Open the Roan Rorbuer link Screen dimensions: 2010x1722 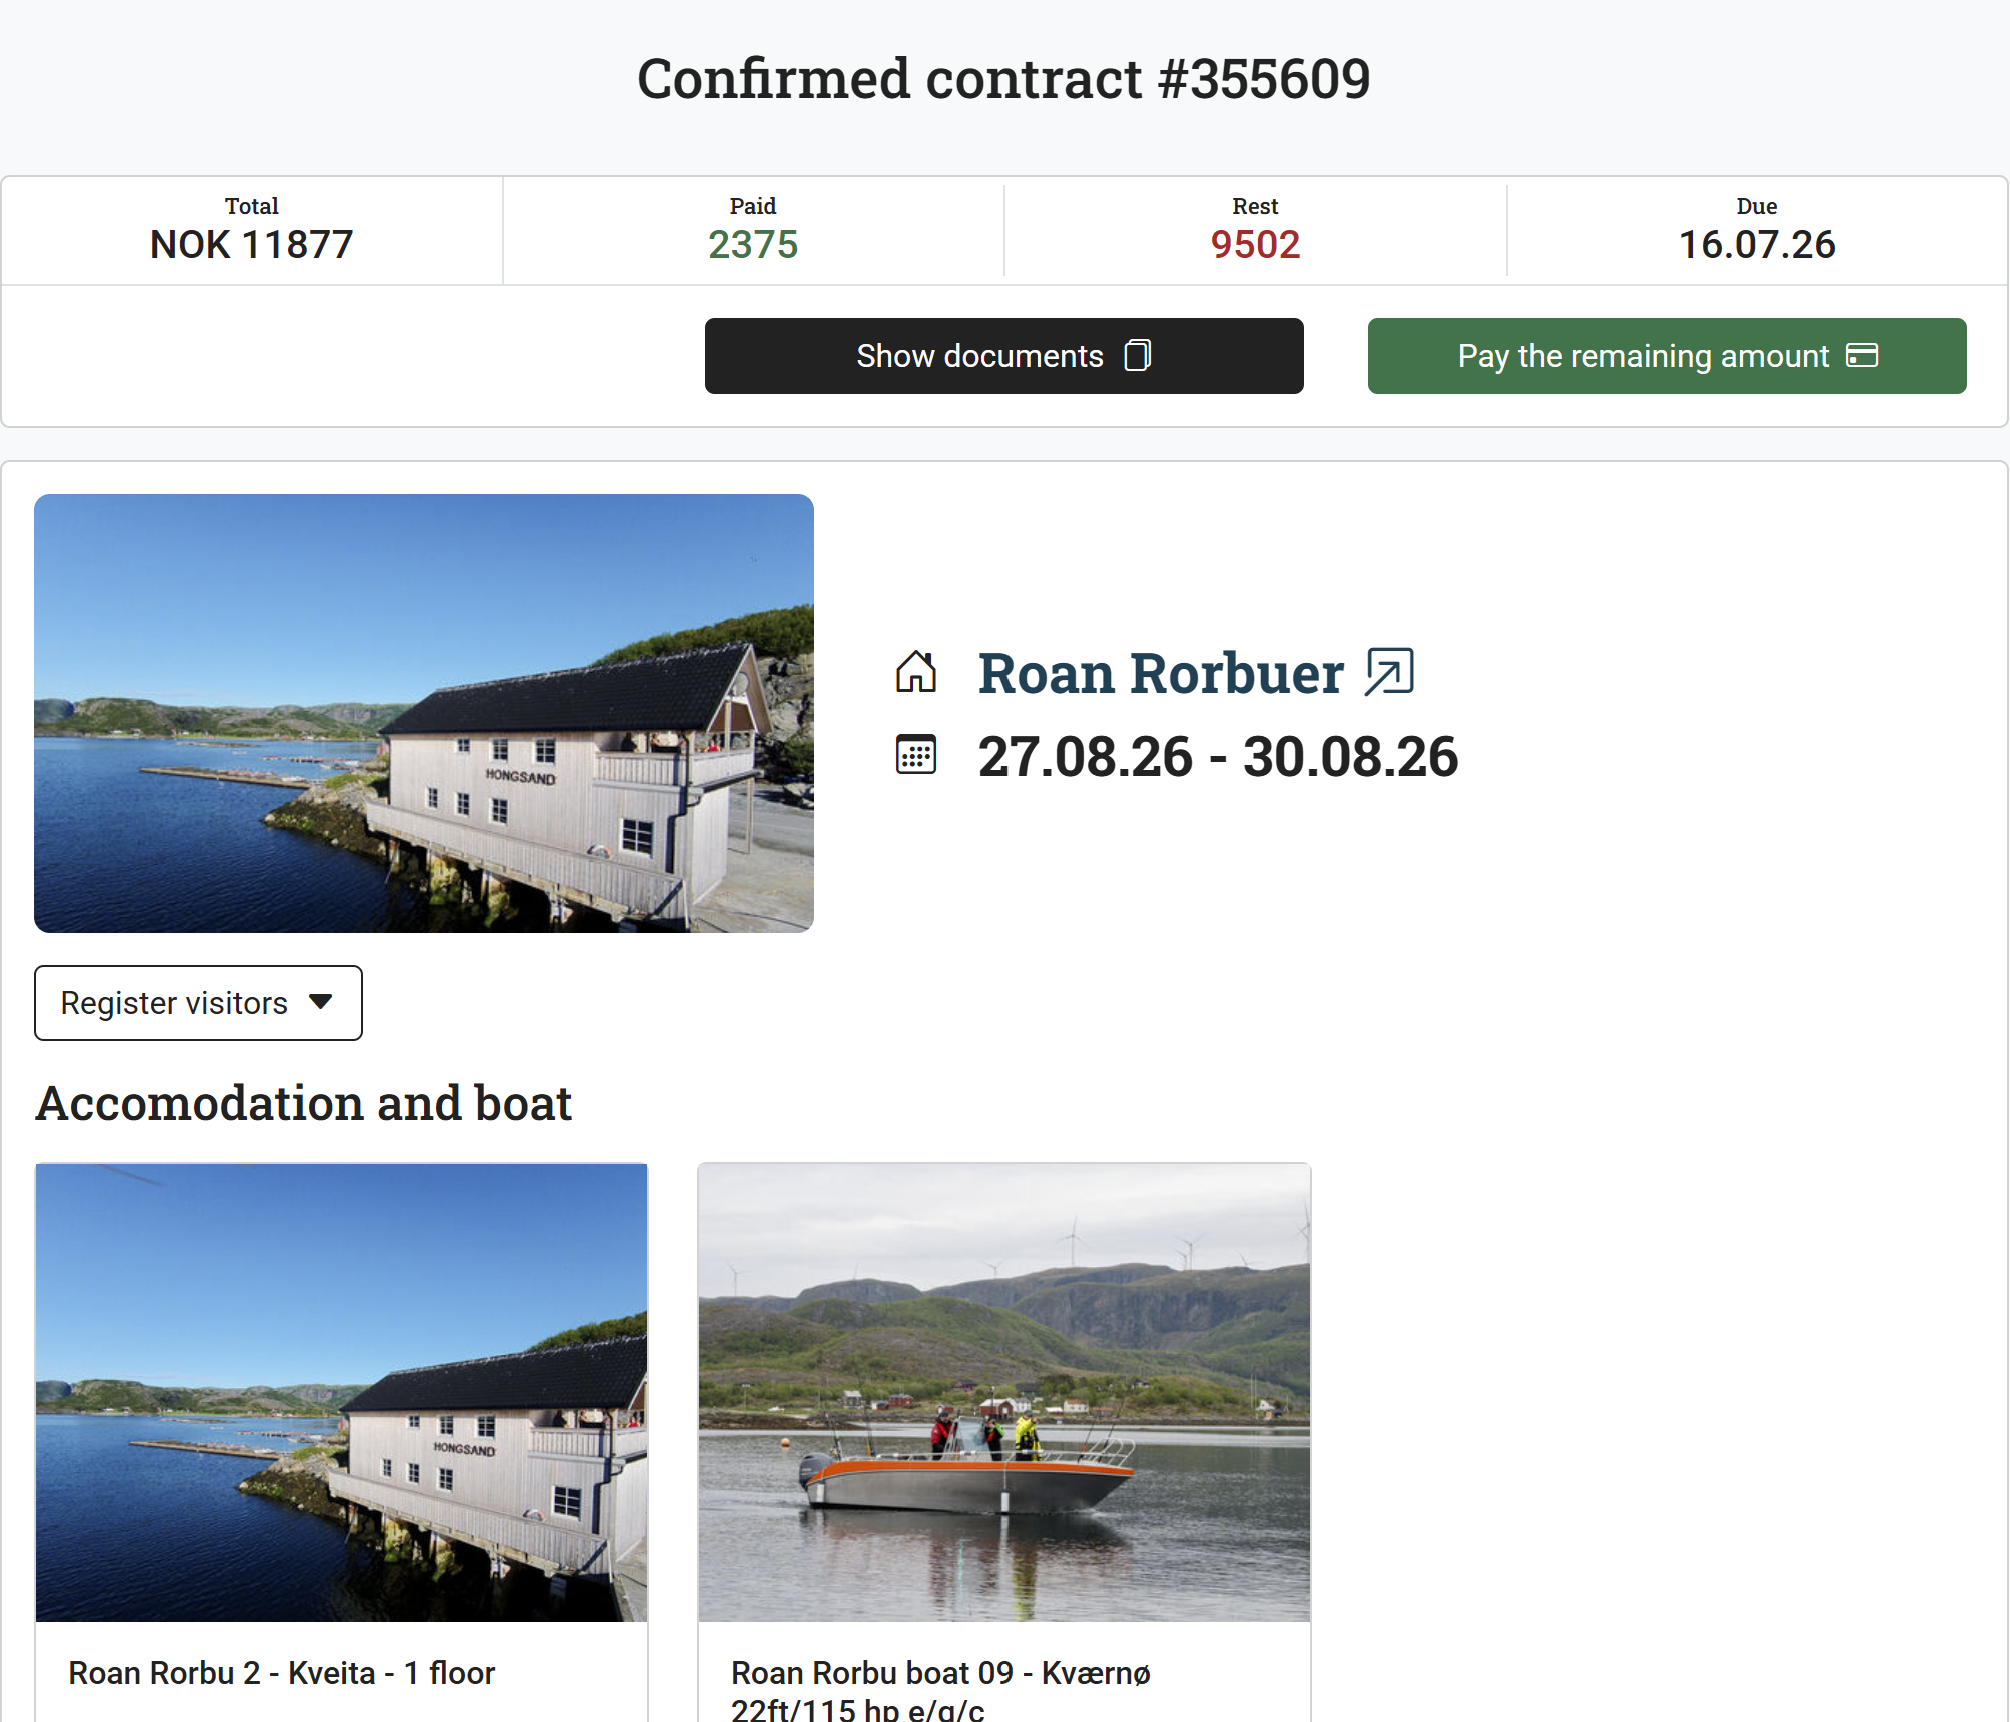click(1160, 673)
